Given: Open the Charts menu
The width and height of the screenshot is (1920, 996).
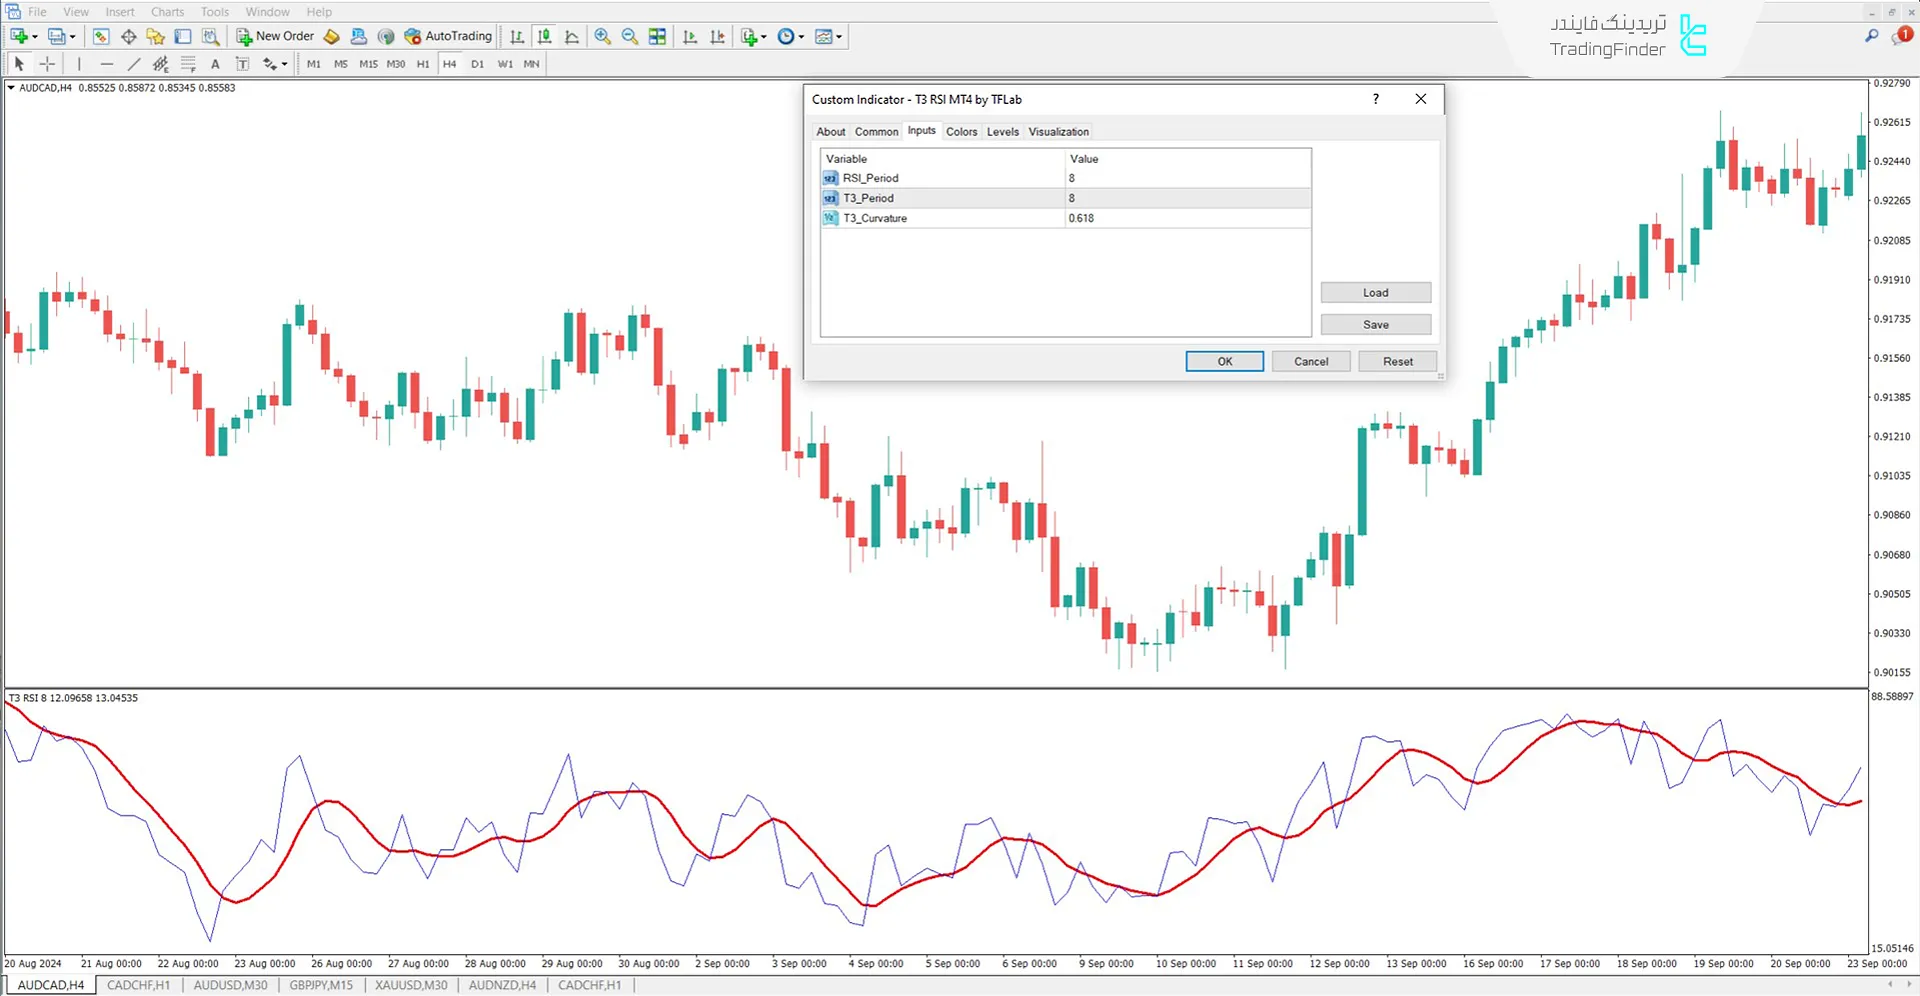Looking at the screenshot, I should (x=166, y=11).
